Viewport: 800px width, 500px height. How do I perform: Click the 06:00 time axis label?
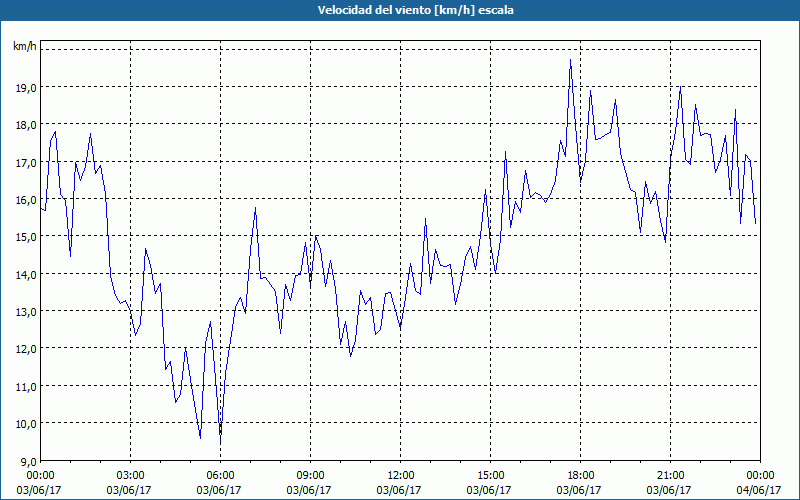220,476
